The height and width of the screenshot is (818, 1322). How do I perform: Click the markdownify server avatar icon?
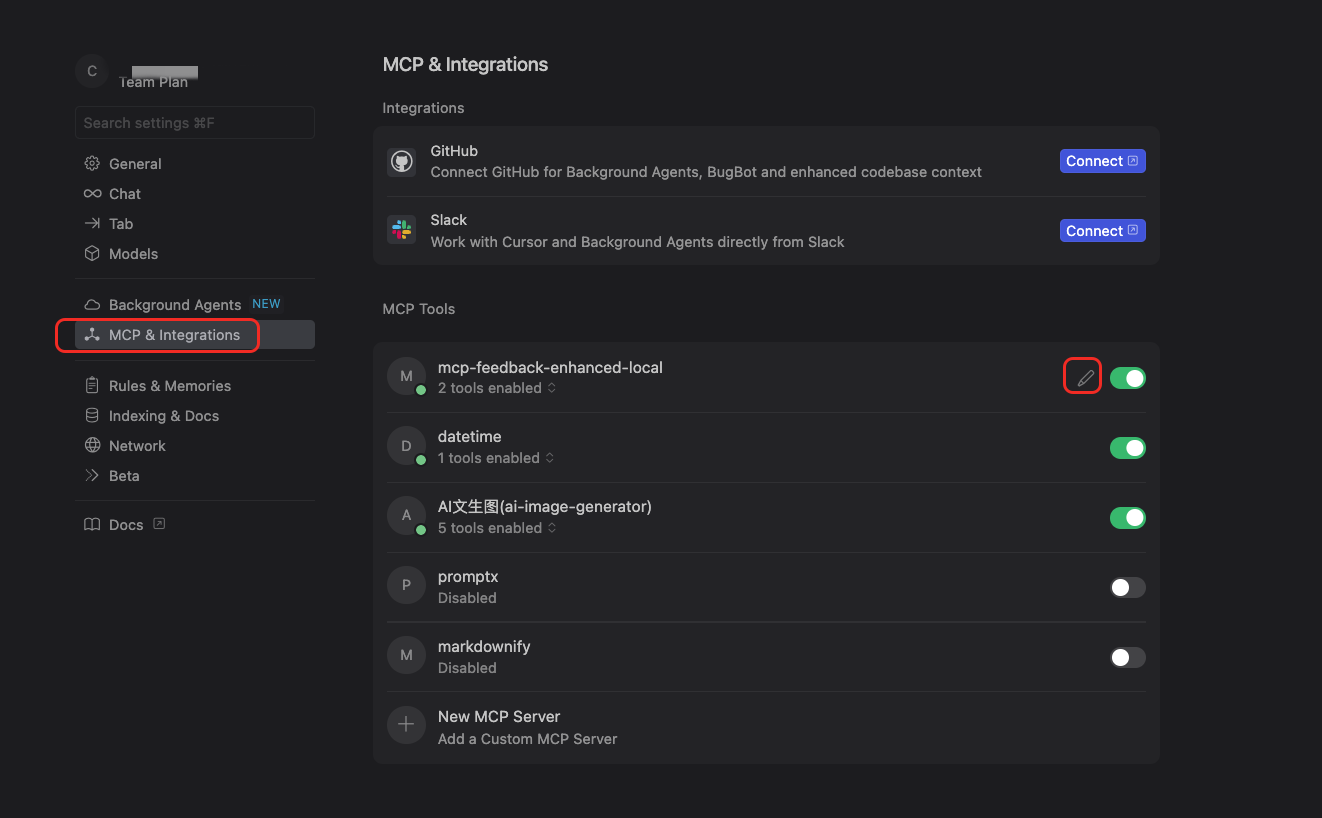(x=406, y=656)
